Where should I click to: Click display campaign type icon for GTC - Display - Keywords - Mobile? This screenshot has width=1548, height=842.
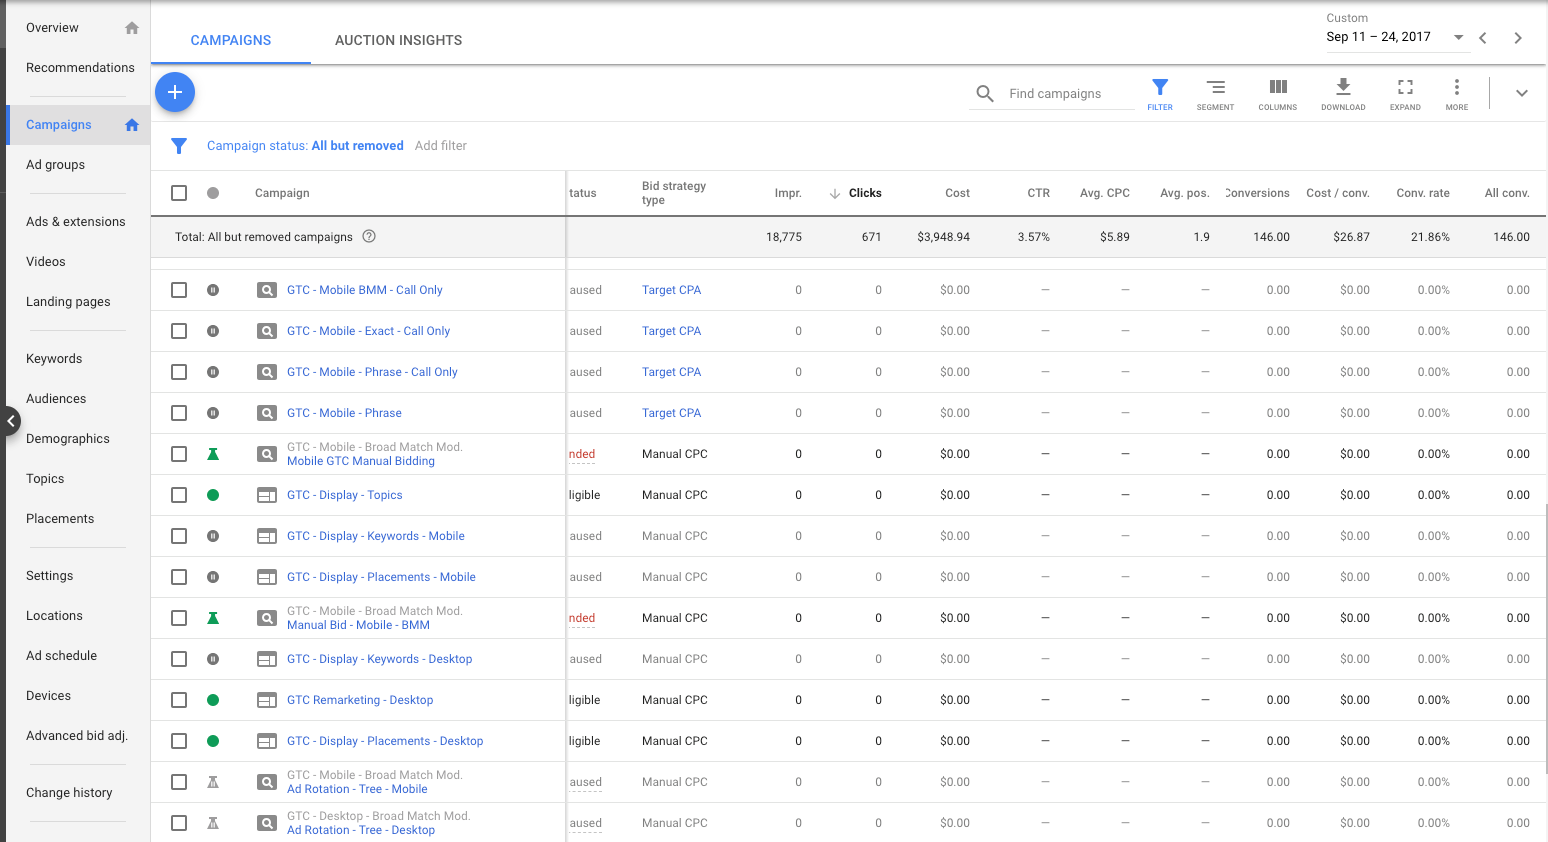coord(267,536)
